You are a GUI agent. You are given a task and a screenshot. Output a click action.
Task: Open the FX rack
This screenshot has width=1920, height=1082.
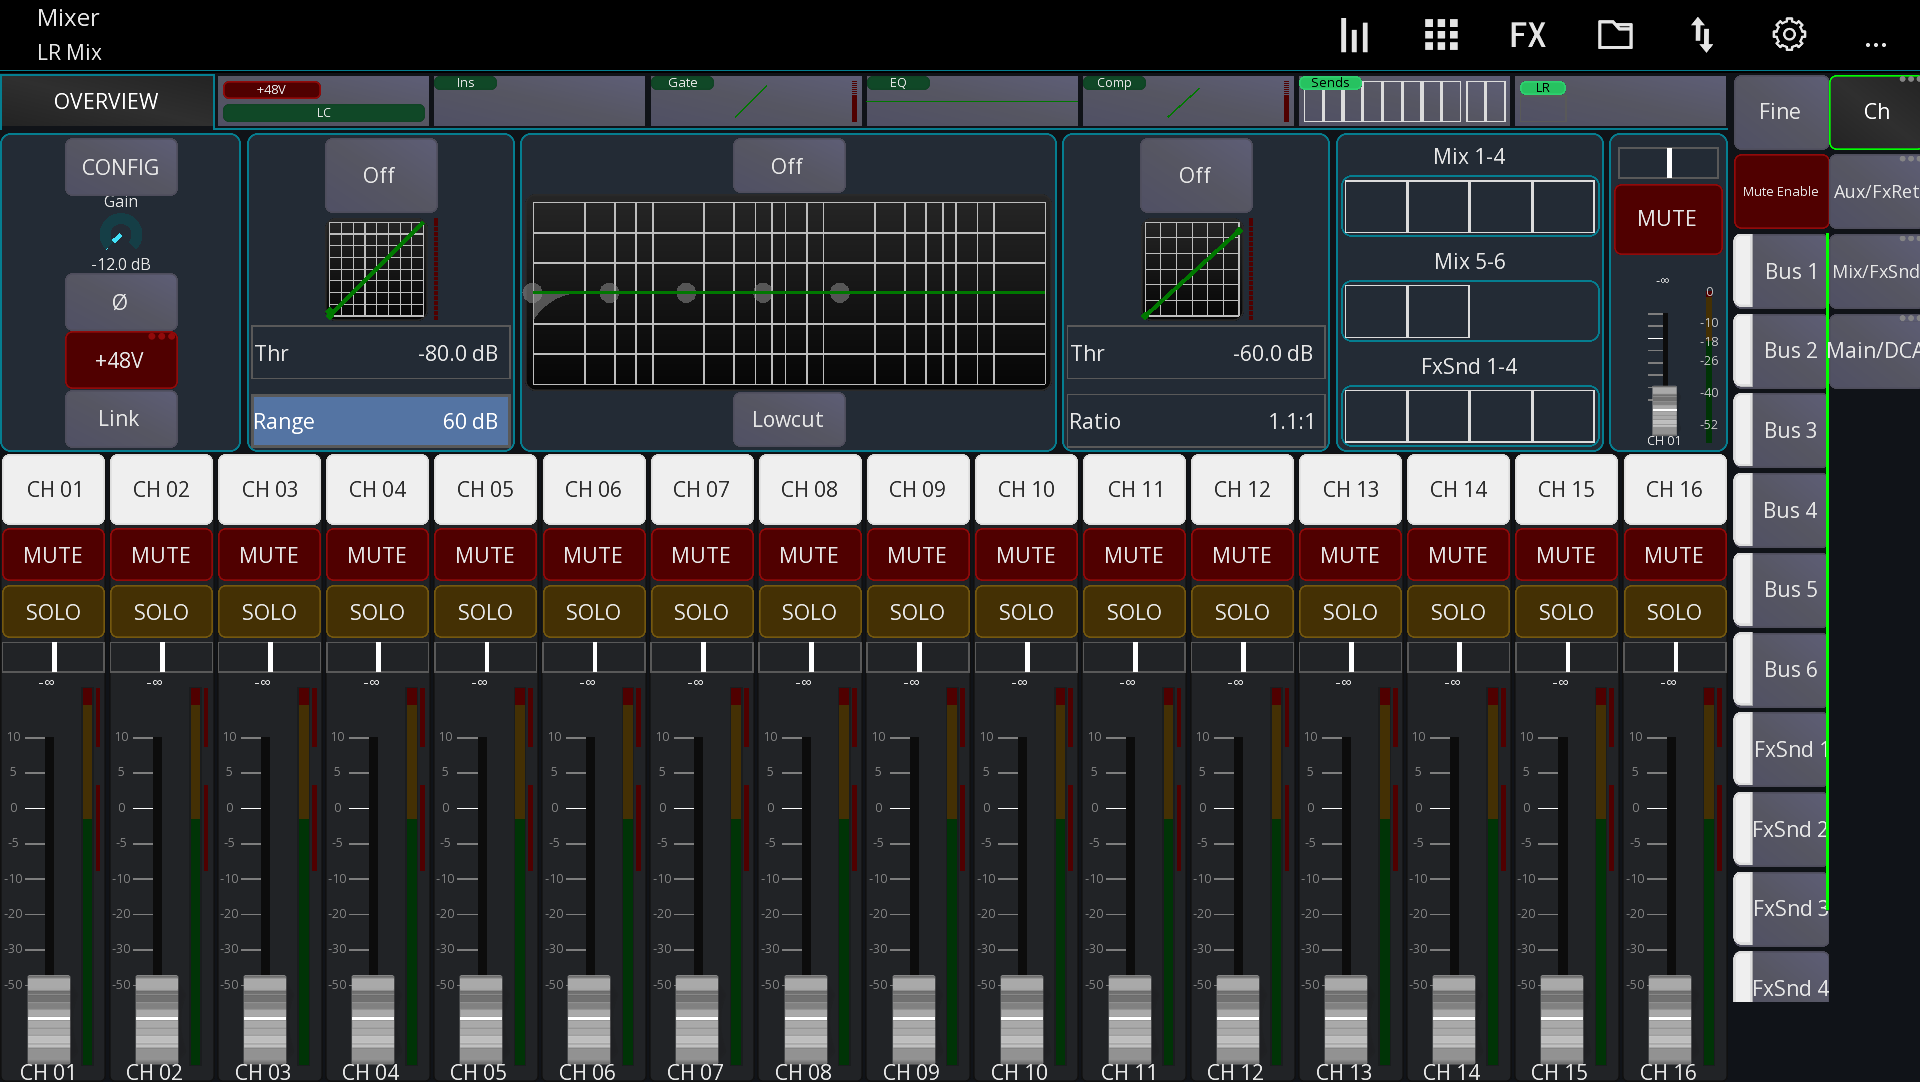coord(1527,35)
